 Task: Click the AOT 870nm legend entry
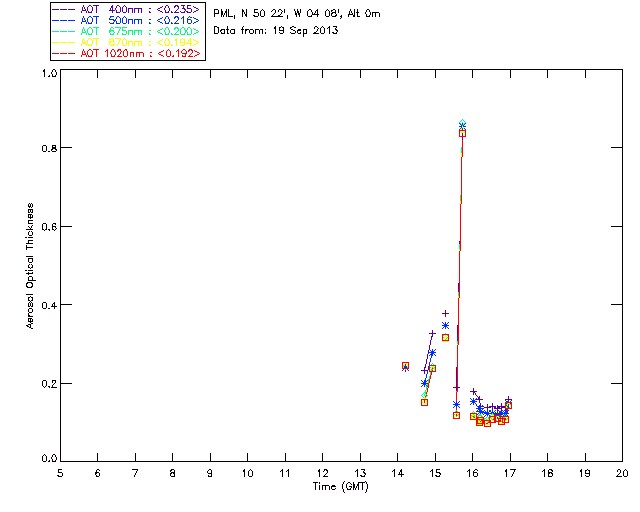[x=127, y=42]
